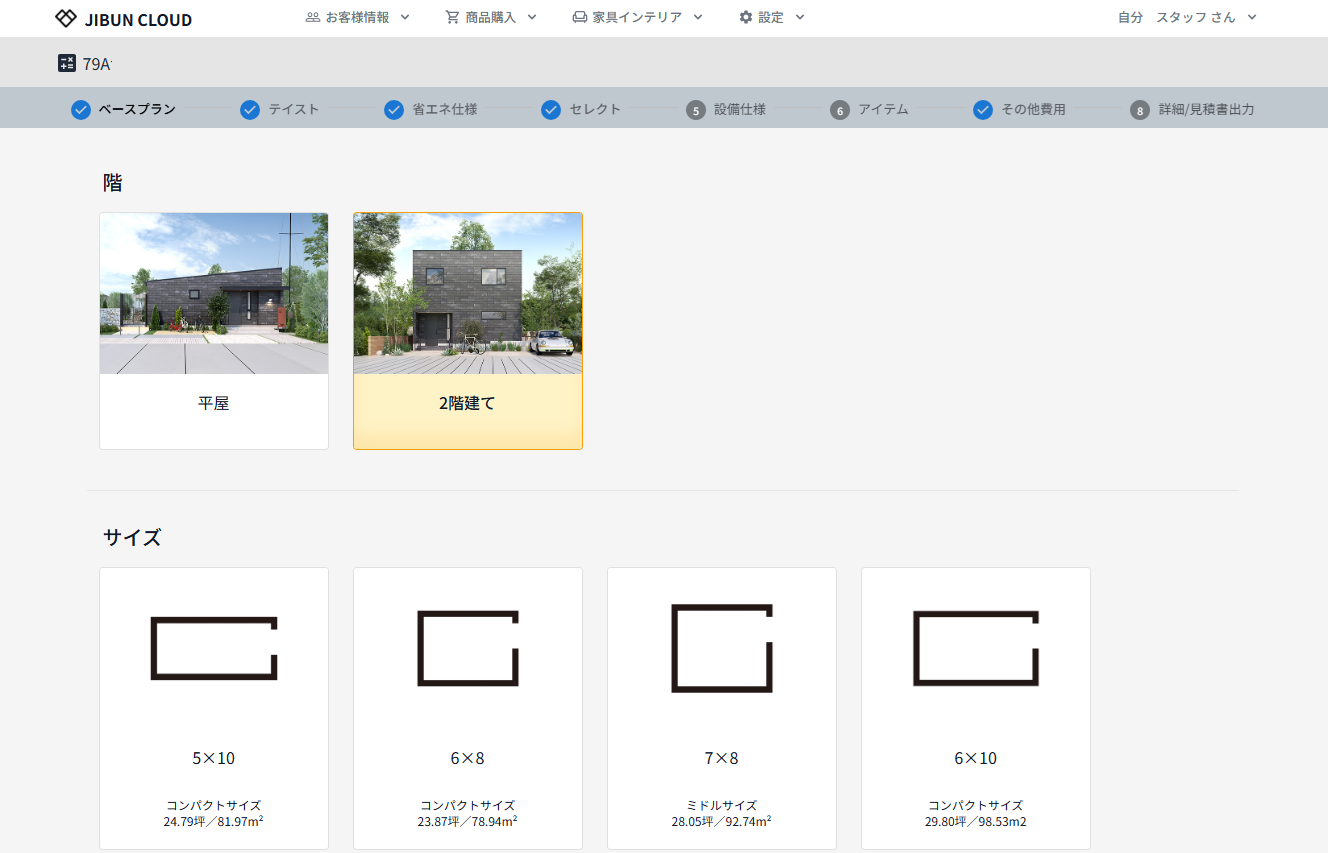1328x853 pixels.
Task: Select the 5×10 floor plan shape icon
Action: 214,649
